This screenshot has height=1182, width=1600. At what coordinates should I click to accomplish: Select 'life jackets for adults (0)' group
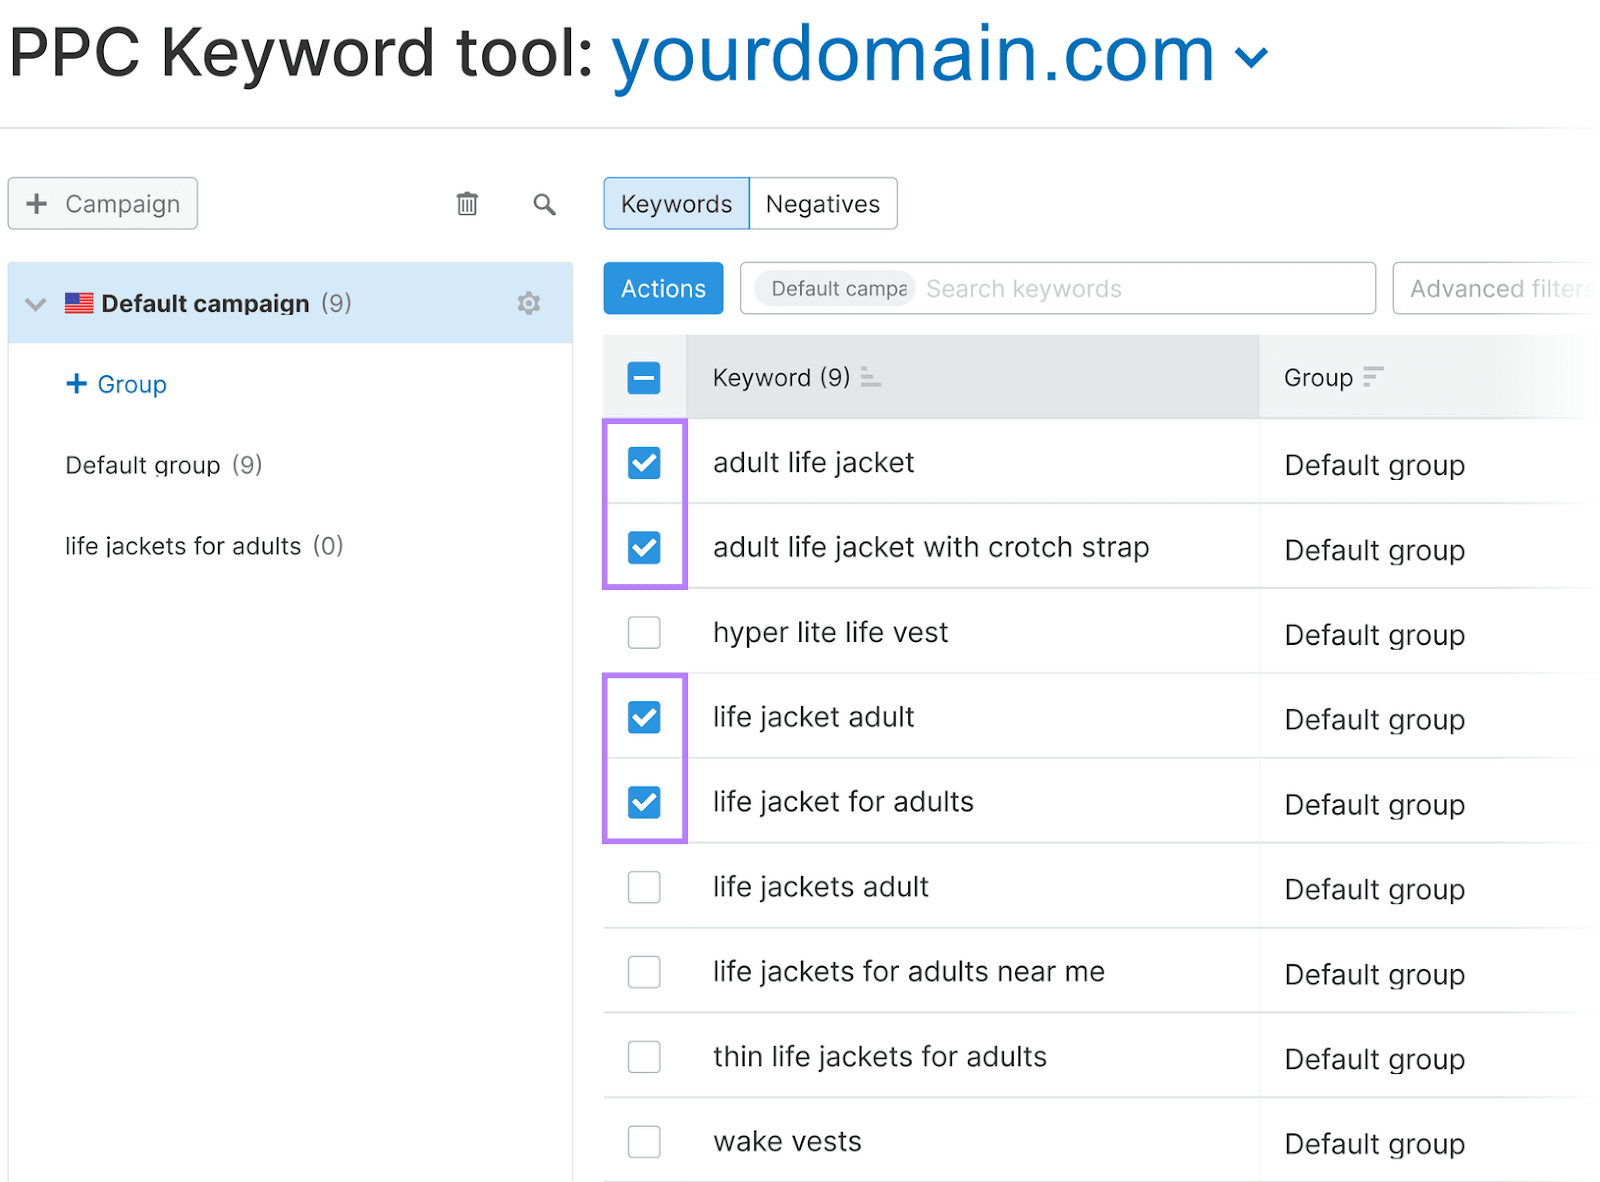pos(204,546)
